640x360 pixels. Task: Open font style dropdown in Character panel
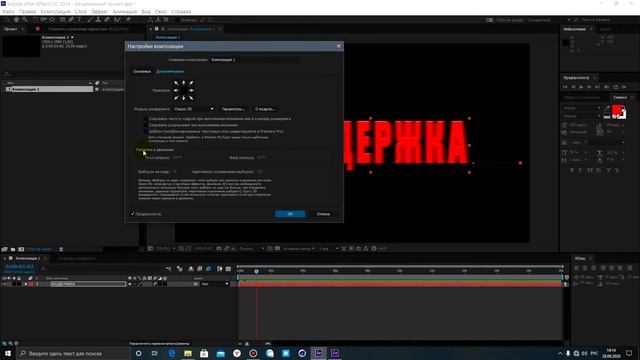pyautogui.click(x=582, y=116)
